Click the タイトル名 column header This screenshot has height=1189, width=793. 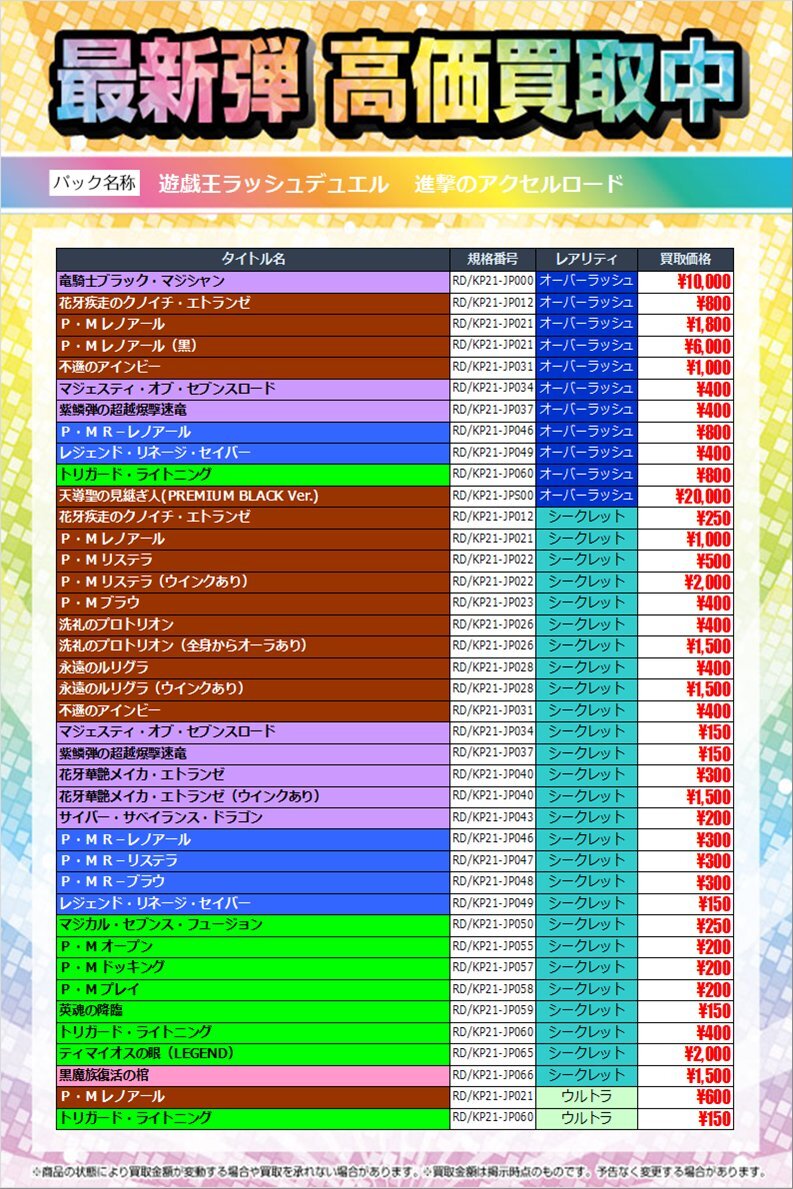[253, 259]
